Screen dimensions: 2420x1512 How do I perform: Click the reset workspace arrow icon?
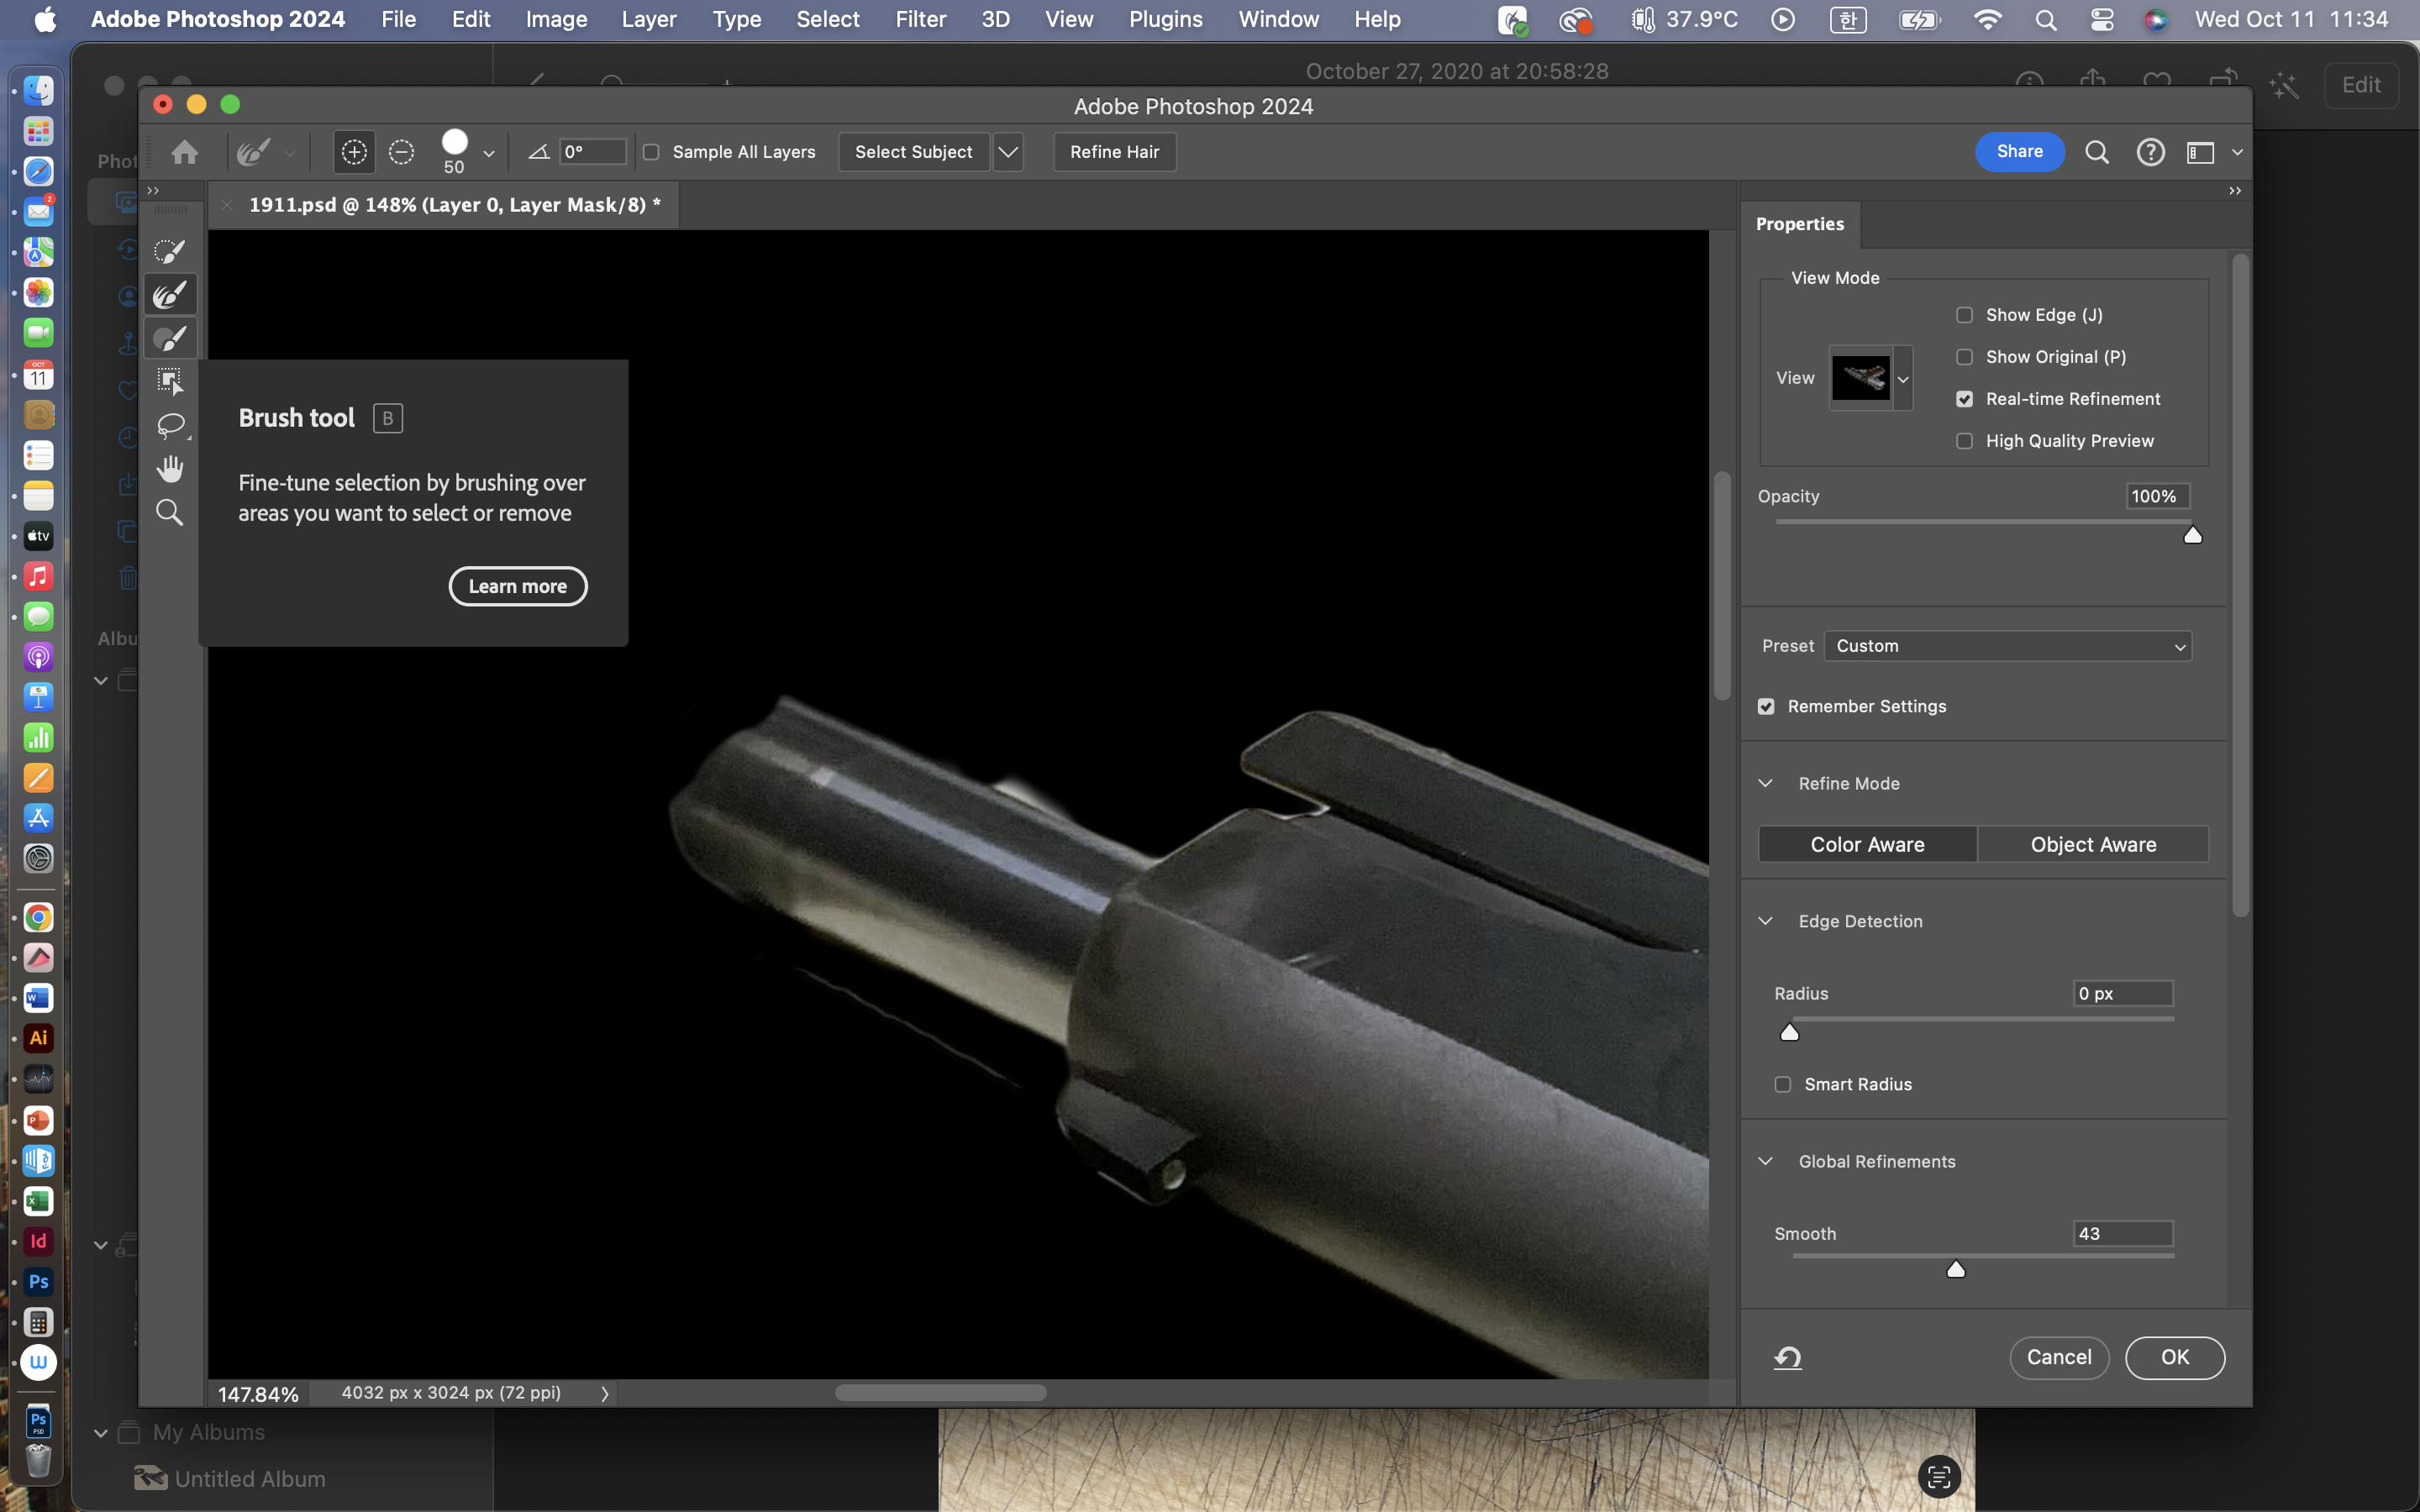point(1787,1357)
